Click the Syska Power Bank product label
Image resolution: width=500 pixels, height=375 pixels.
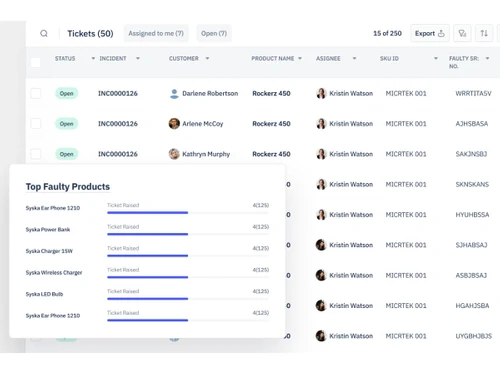48,229
